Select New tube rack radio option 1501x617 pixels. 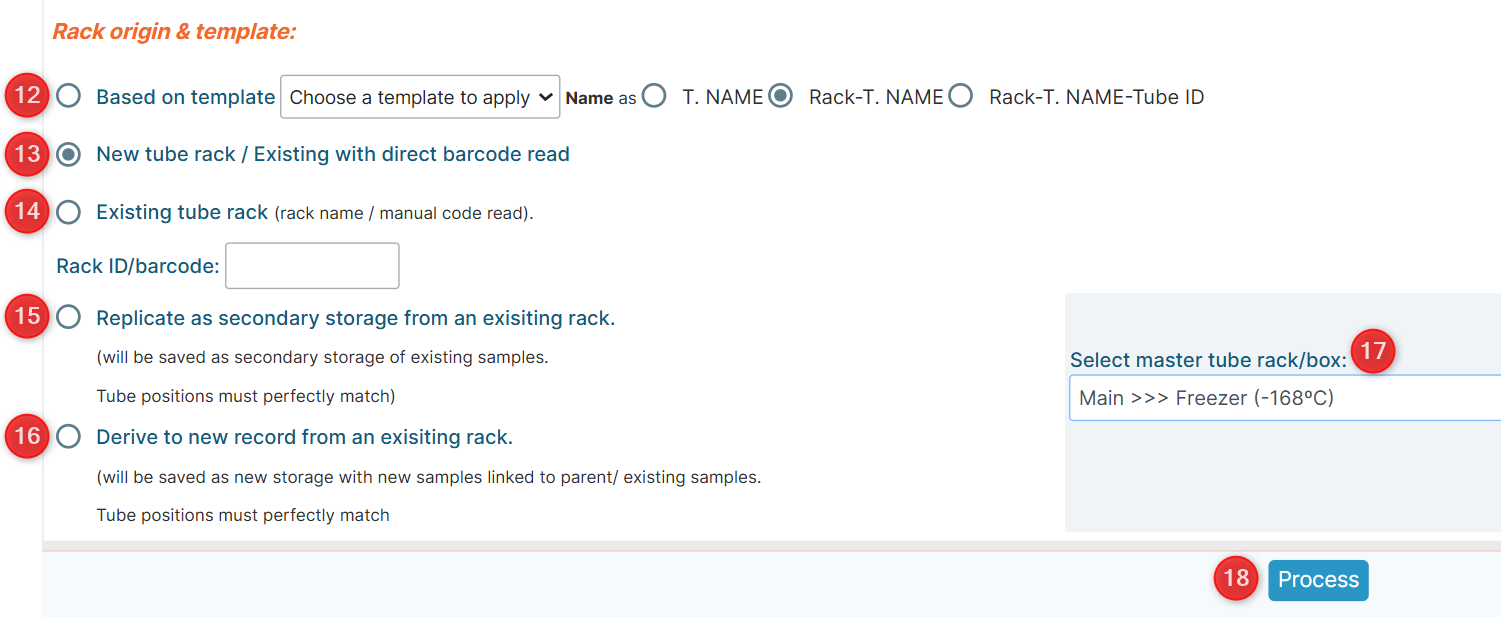(68, 154)
